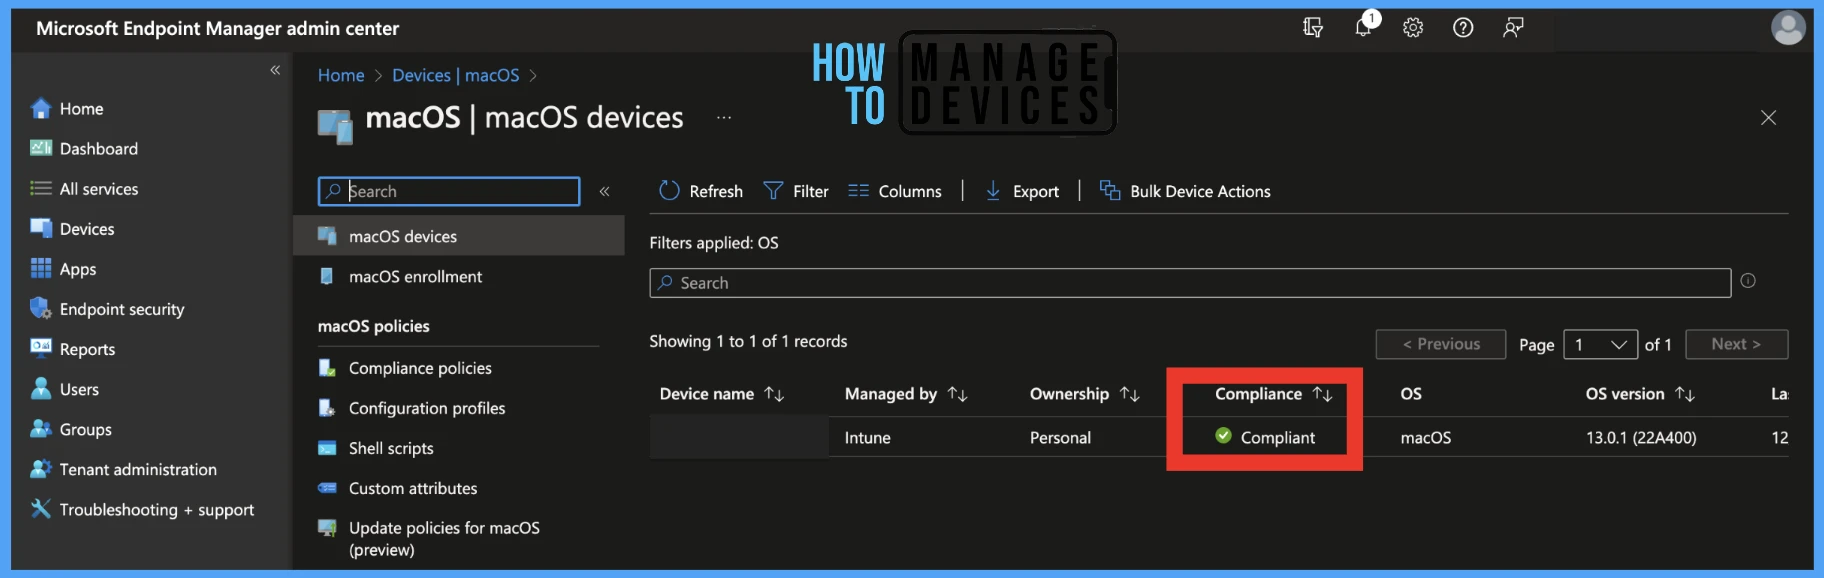Click the Previous page button
Viewport: 1824px width, 578px height.
pyautogui.click(x=1441, y=344)
